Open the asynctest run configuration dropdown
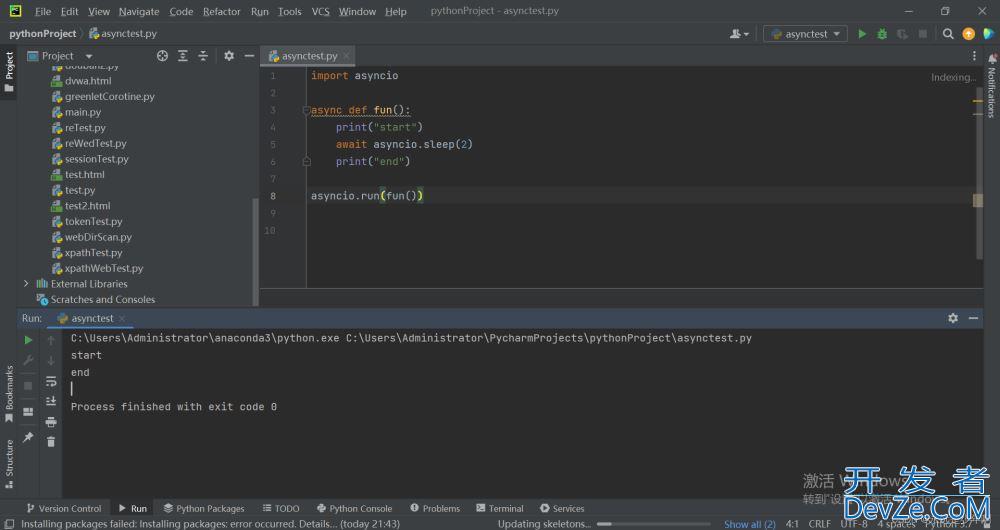The width and height of the screenshot is (1000, 530). (x=805, y=34)
